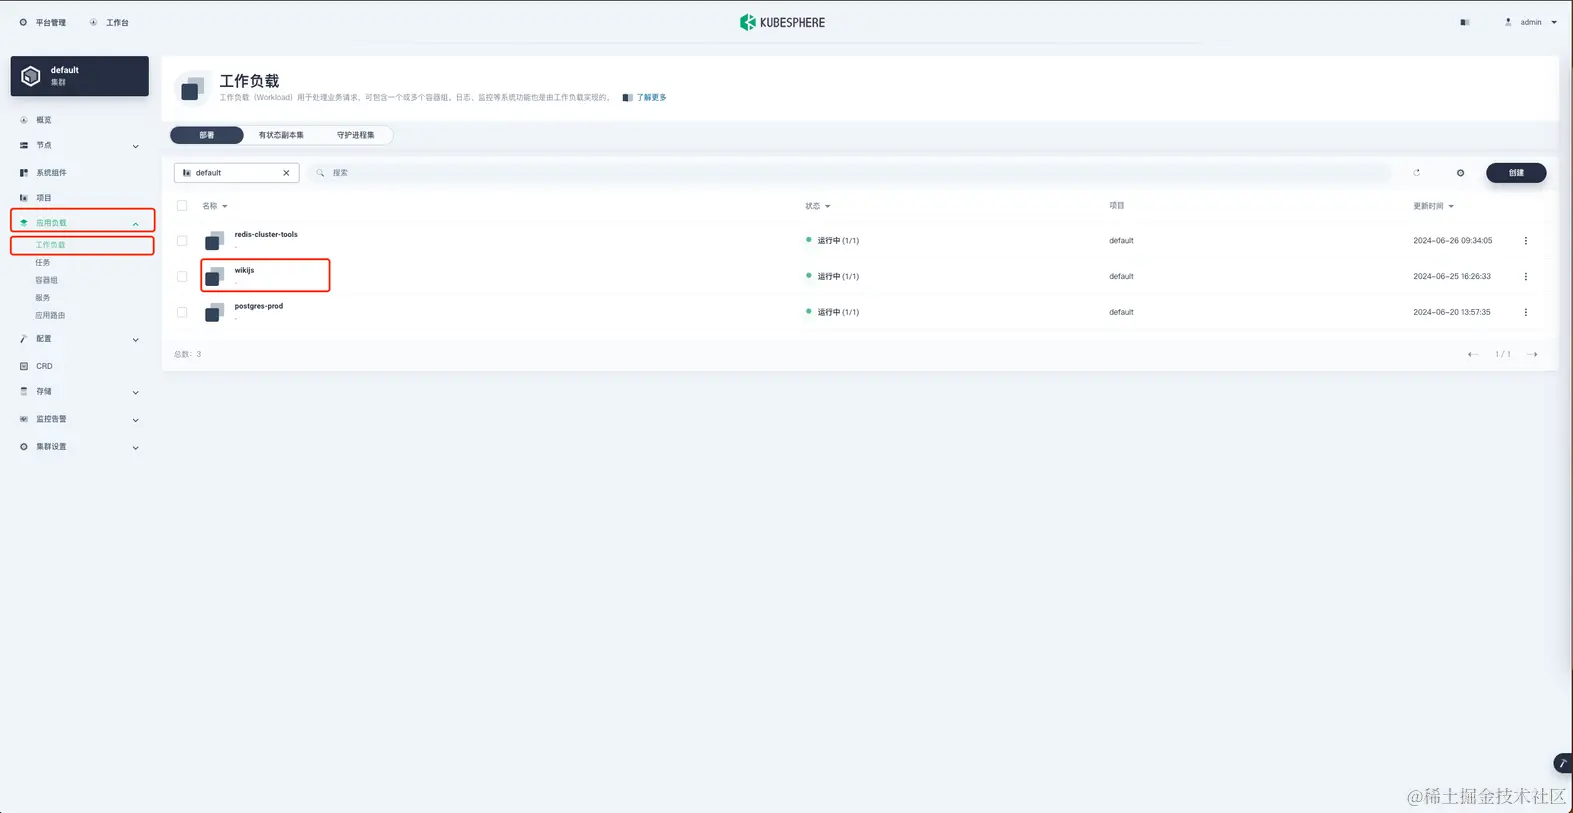The image size is (1573, 813).
Task: Switch to the 有状态副本集 tab
Action: 281,135
